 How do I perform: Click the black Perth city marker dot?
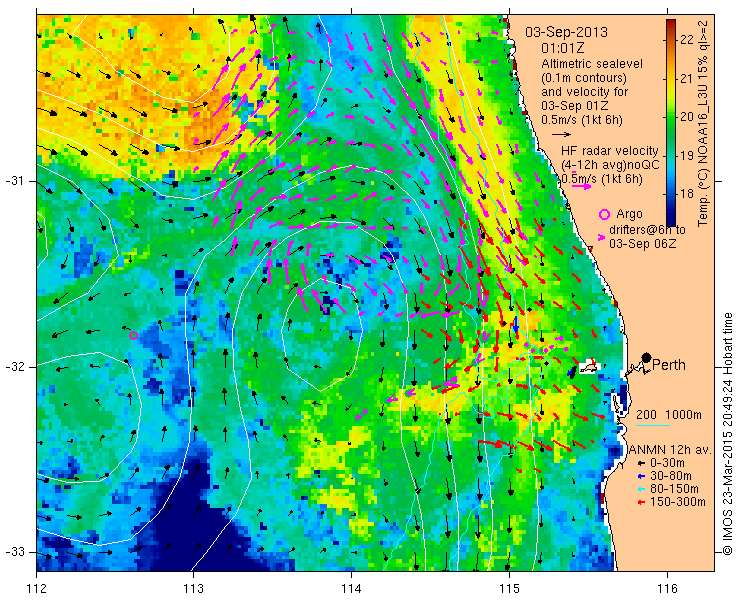click(x=647, y=358)
